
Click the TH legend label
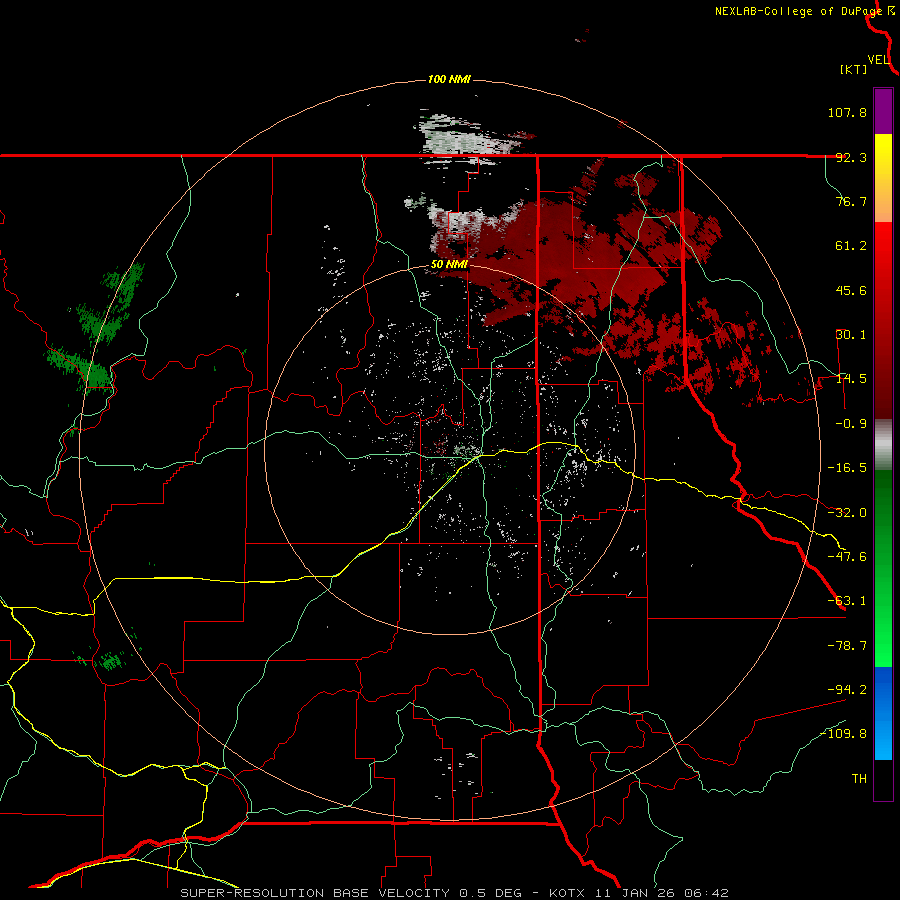pyautogui.click(x=859, y=778)
